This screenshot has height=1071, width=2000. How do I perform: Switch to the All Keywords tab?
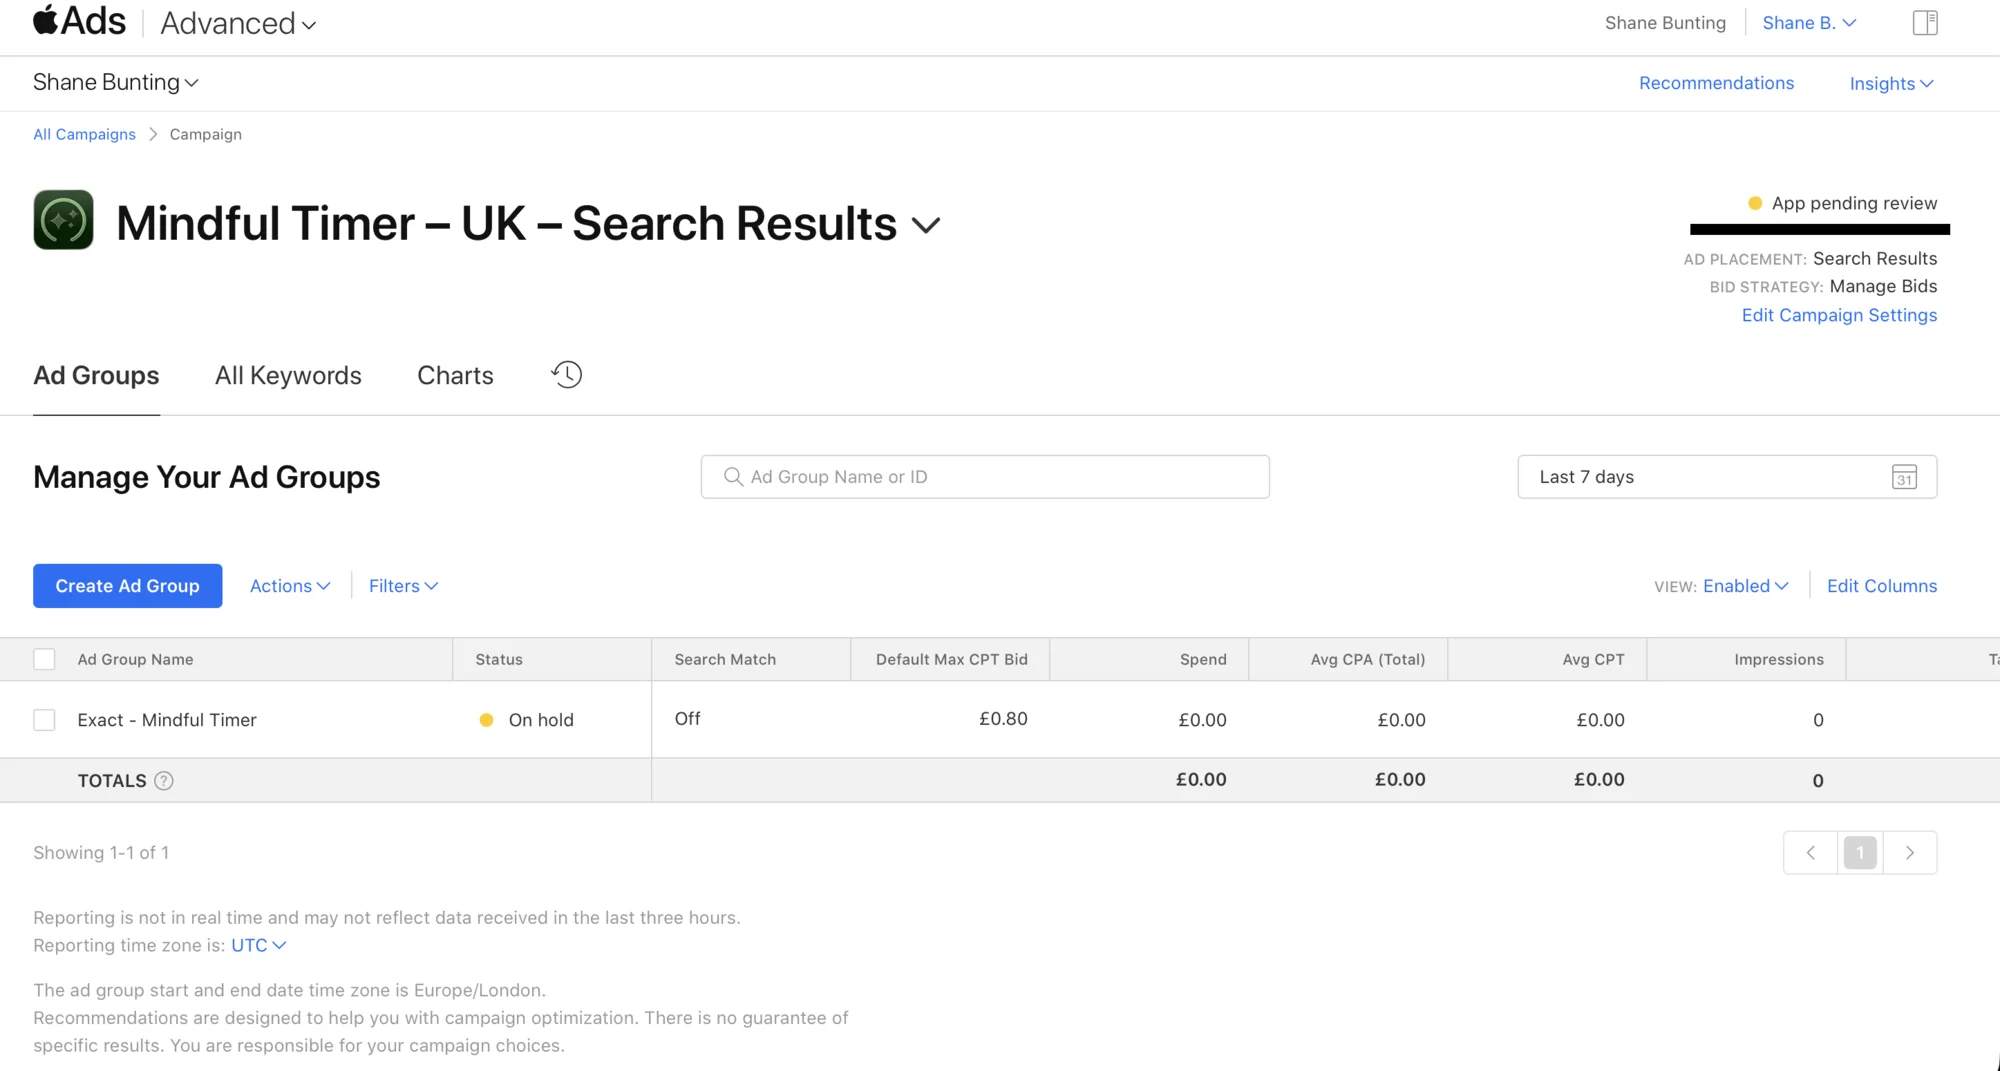288,375
